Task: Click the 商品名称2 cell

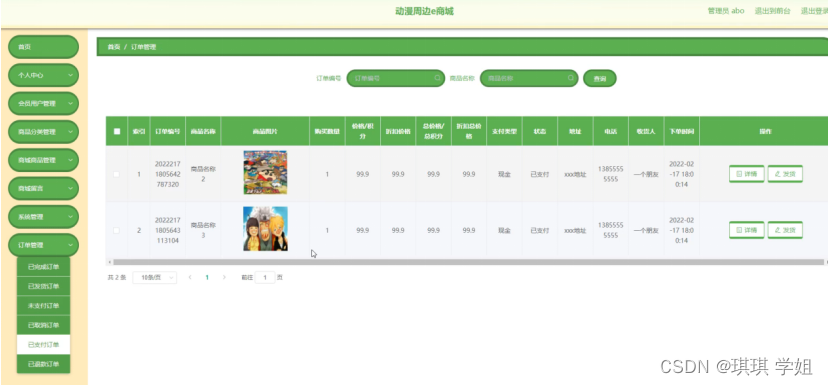Action: click(x=203, y=174)
